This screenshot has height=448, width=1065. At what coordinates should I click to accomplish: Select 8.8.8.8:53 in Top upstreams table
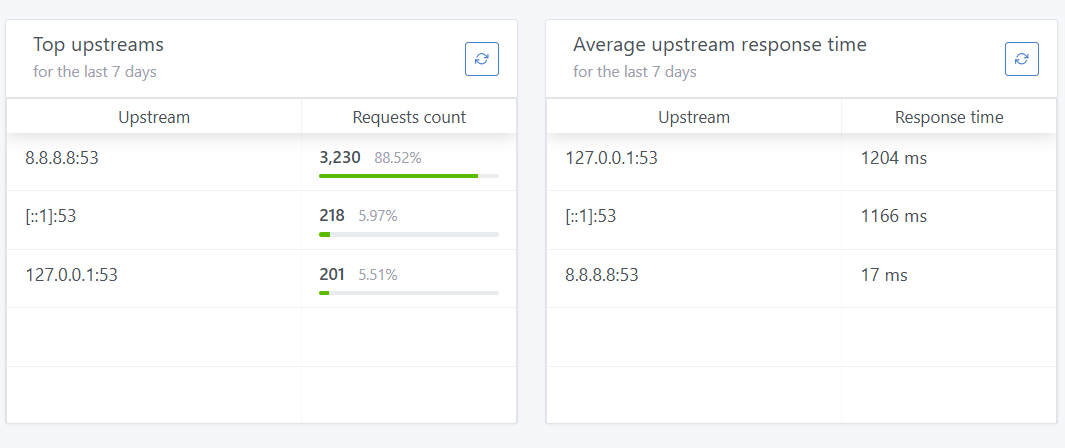[62, 157]
